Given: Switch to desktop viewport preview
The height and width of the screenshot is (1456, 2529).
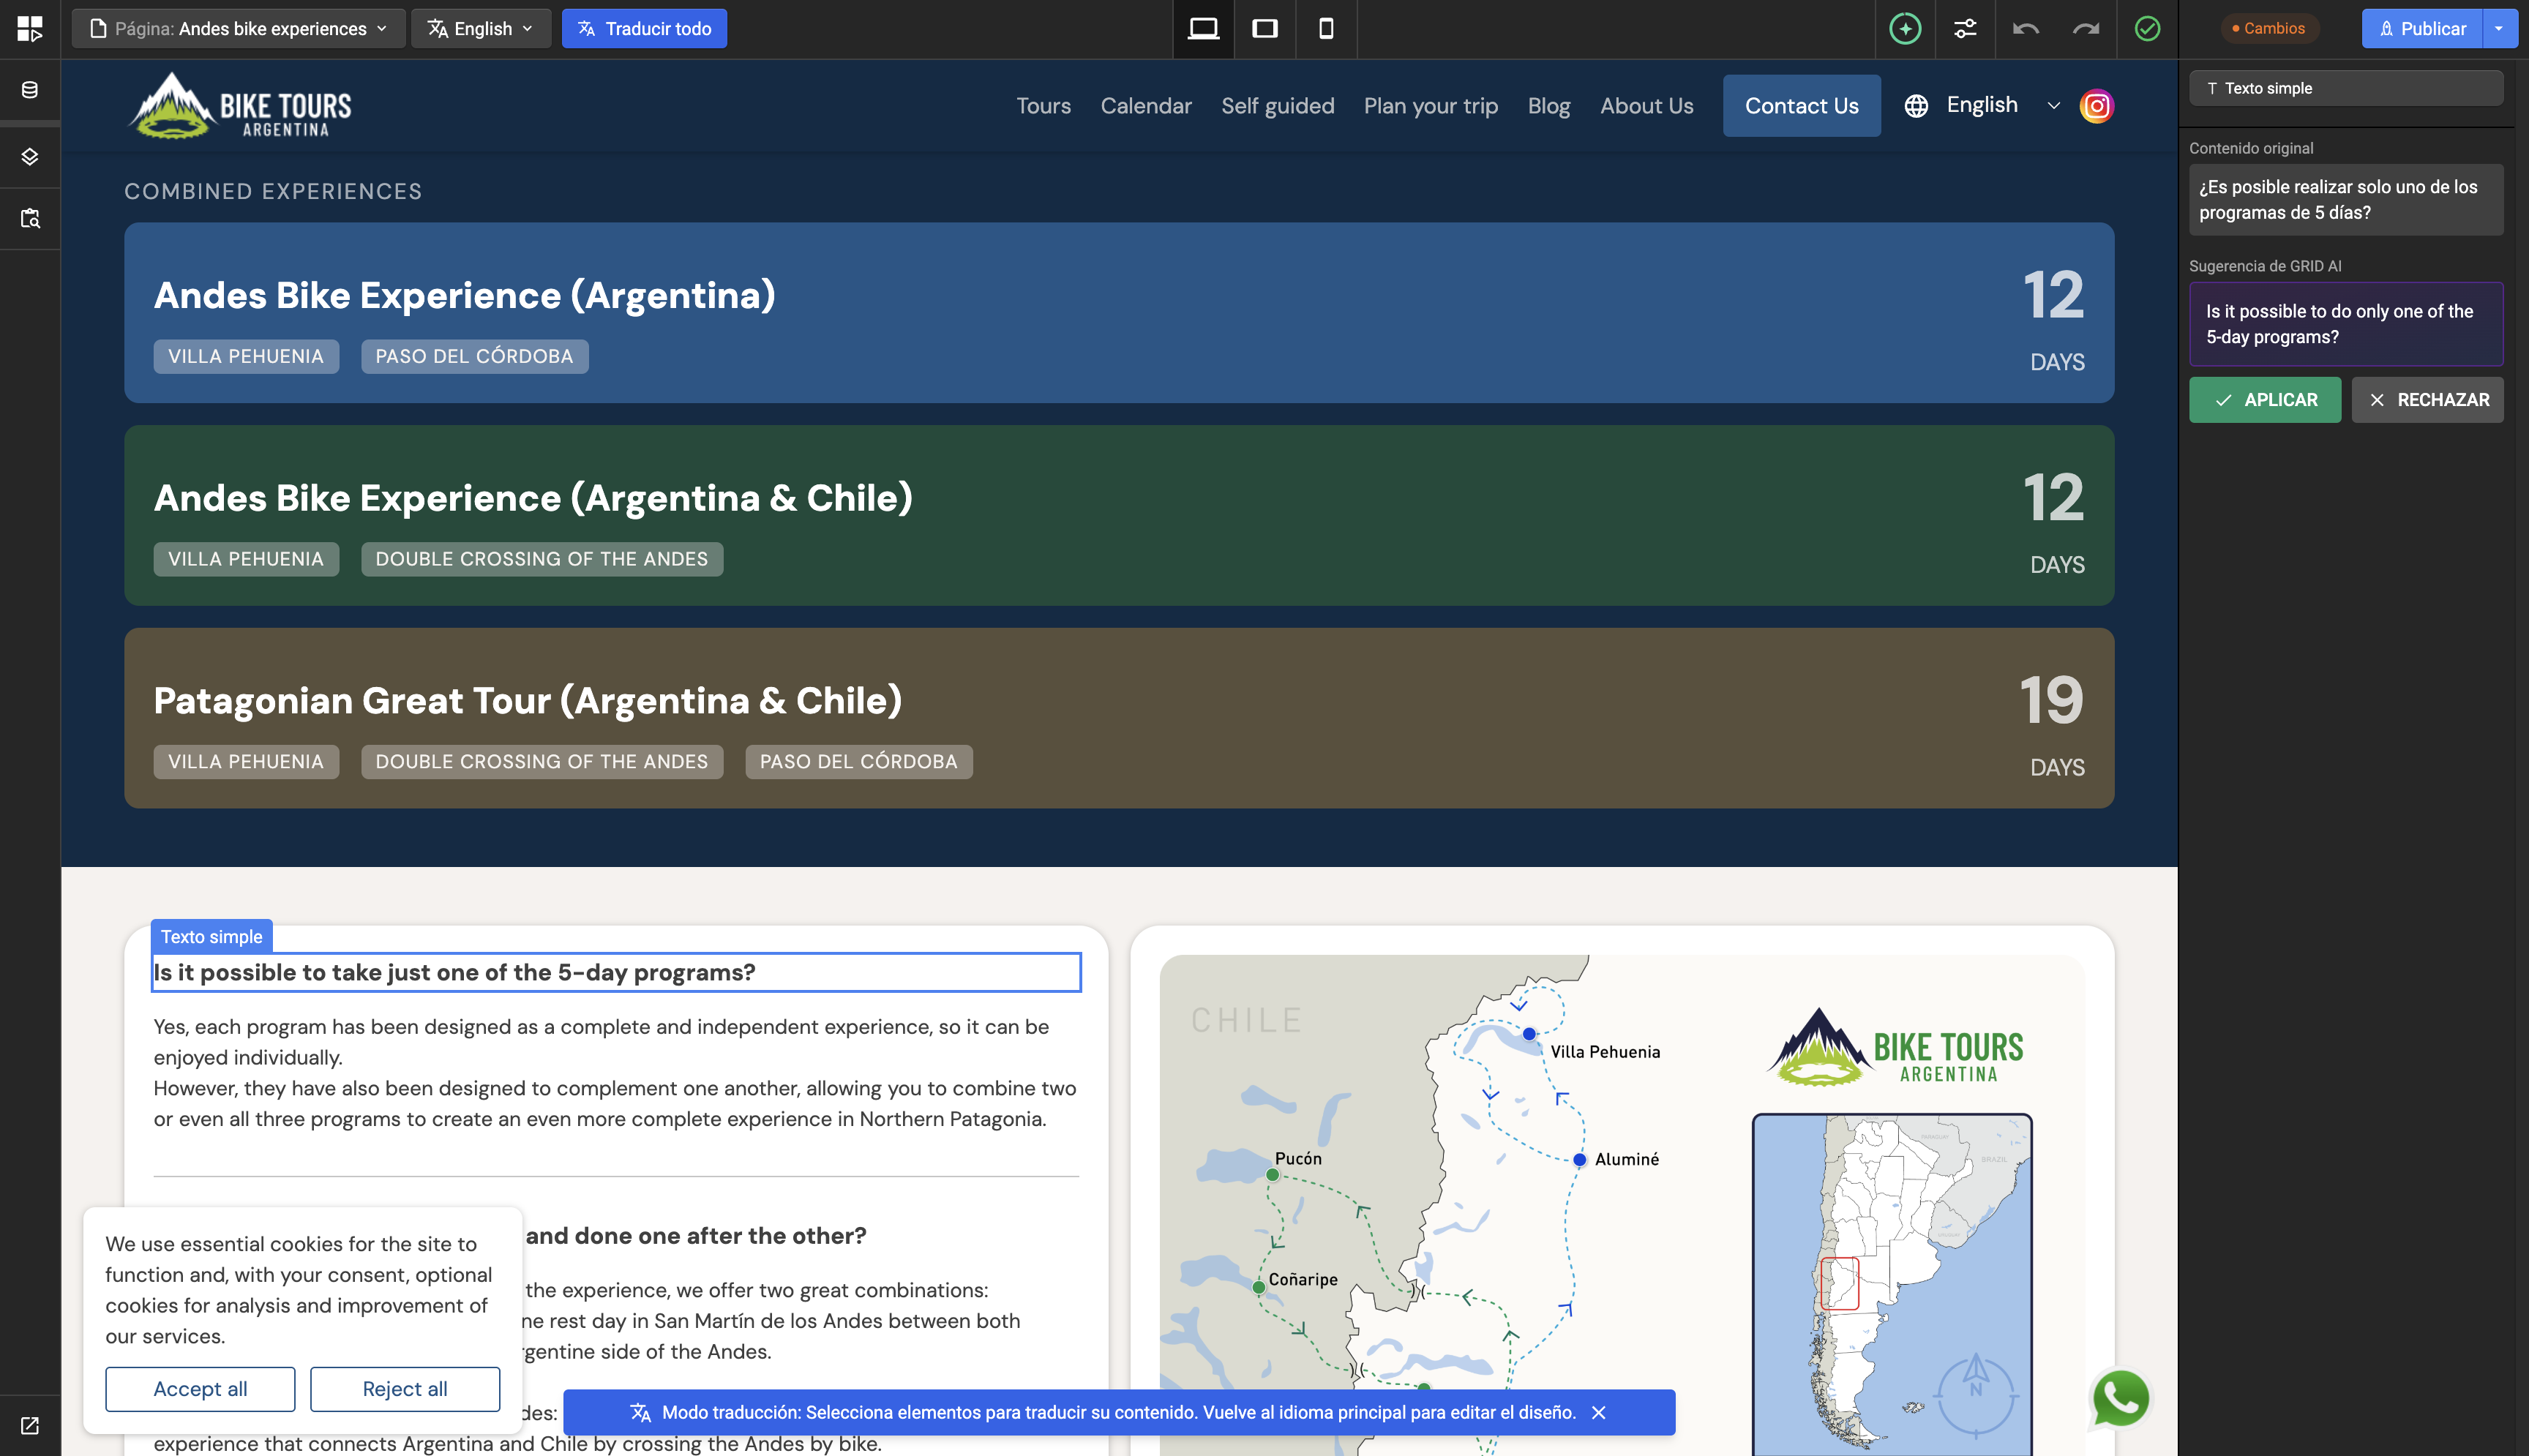Looking at the screenshot, I should pyautogui.click(x=1203, y=28).
